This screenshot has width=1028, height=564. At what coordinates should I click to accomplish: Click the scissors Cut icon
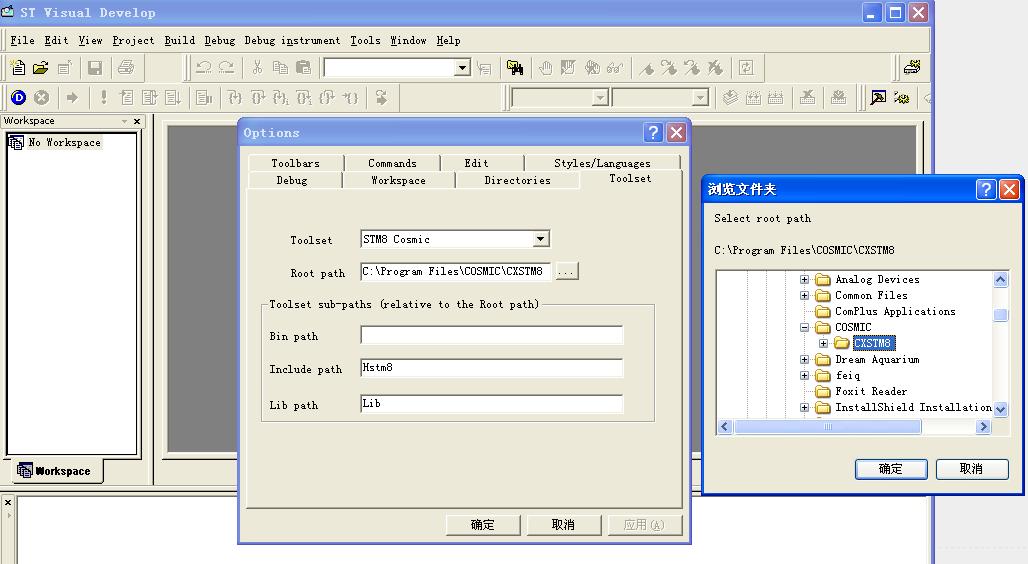click(257, 68)
